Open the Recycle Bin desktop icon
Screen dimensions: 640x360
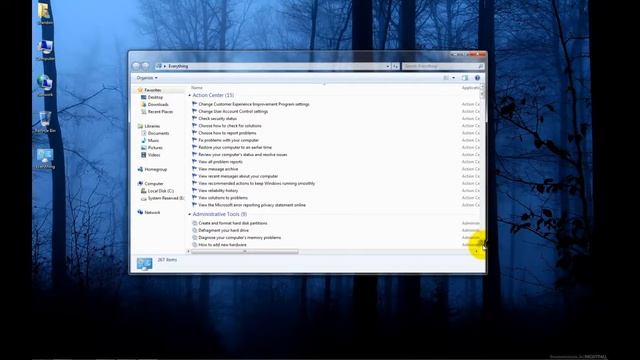pyautogui.click(x=45, y=122)
